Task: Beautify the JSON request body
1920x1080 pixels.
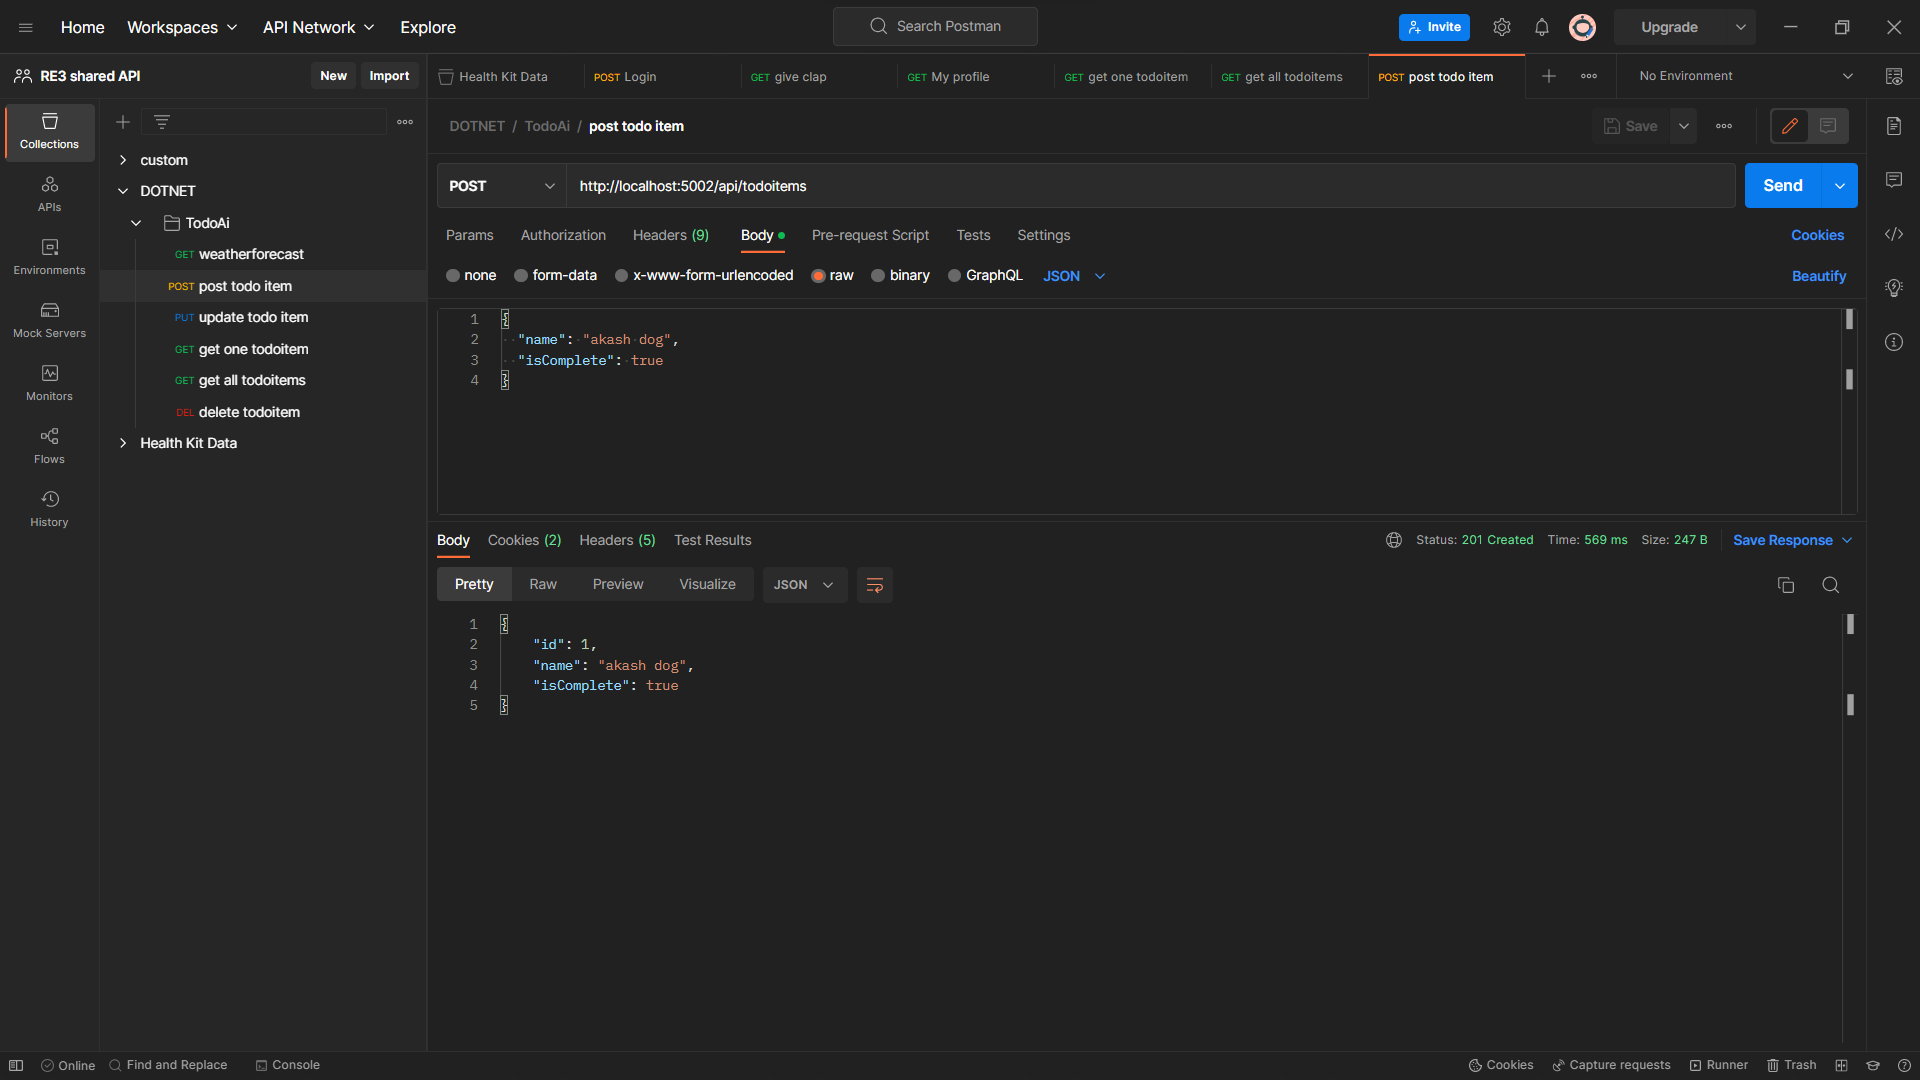Action: [x=1818, y=275]
